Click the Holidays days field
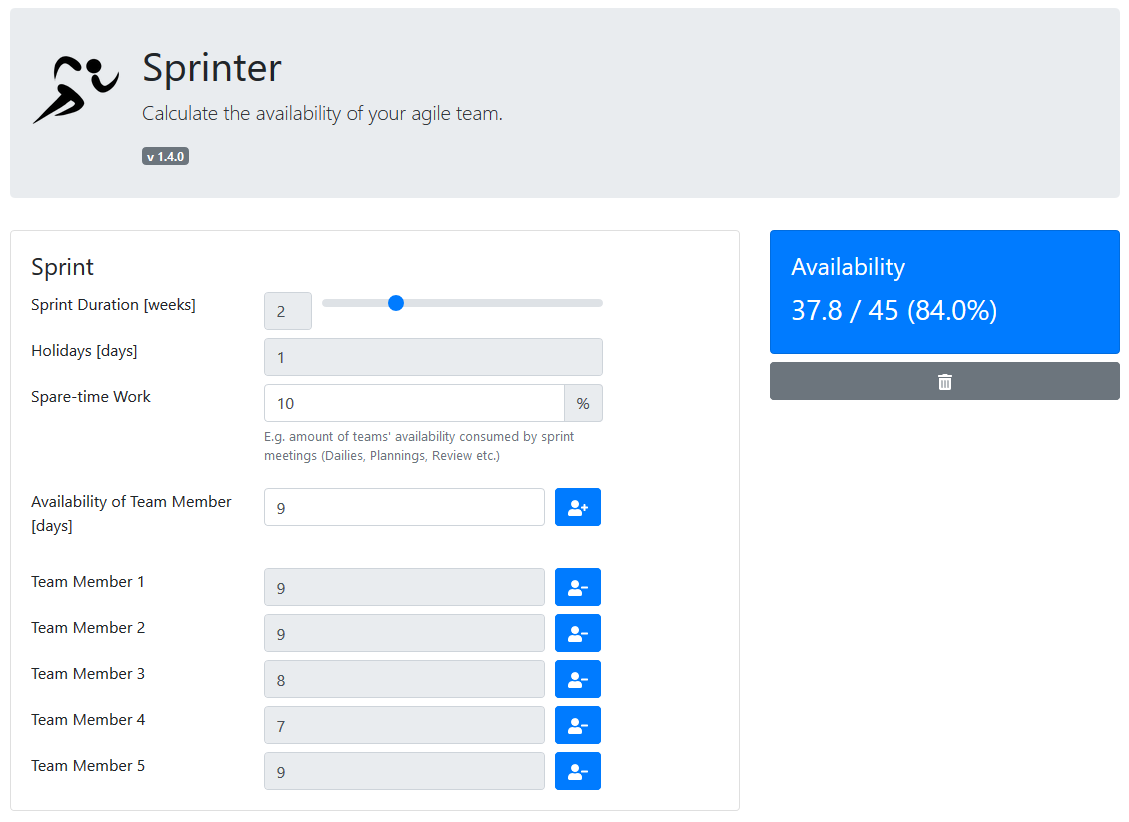The height and width of the screenshot is (822, 1129). (433, 357)
